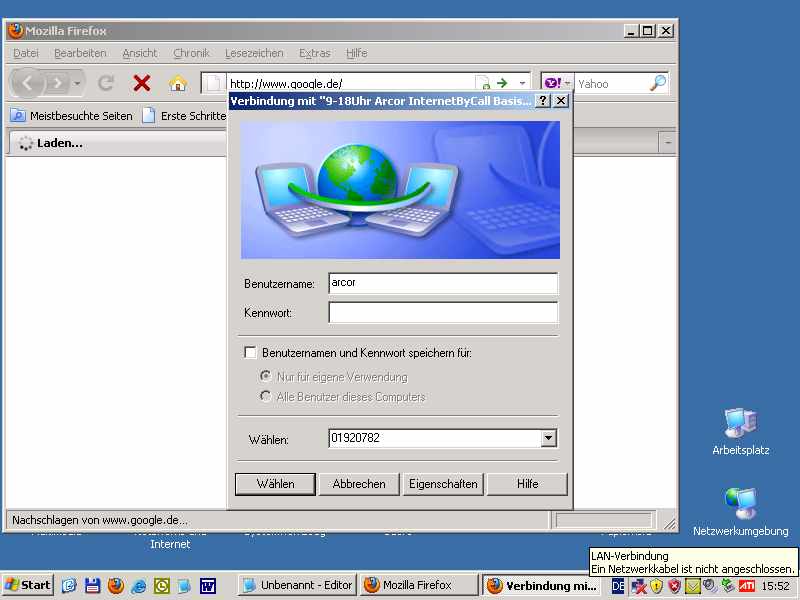Open the address bar history dropdown
The height and width of the screenshot is (600, 800).
click(522, 83)
